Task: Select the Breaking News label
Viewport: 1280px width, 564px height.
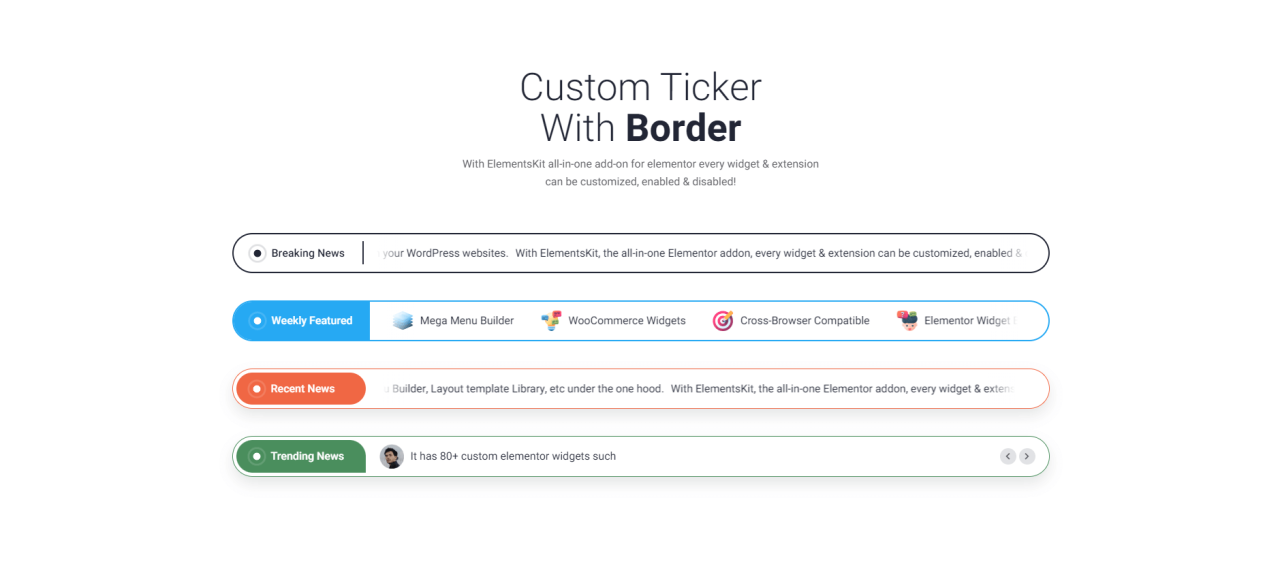Action: [308, 253]
